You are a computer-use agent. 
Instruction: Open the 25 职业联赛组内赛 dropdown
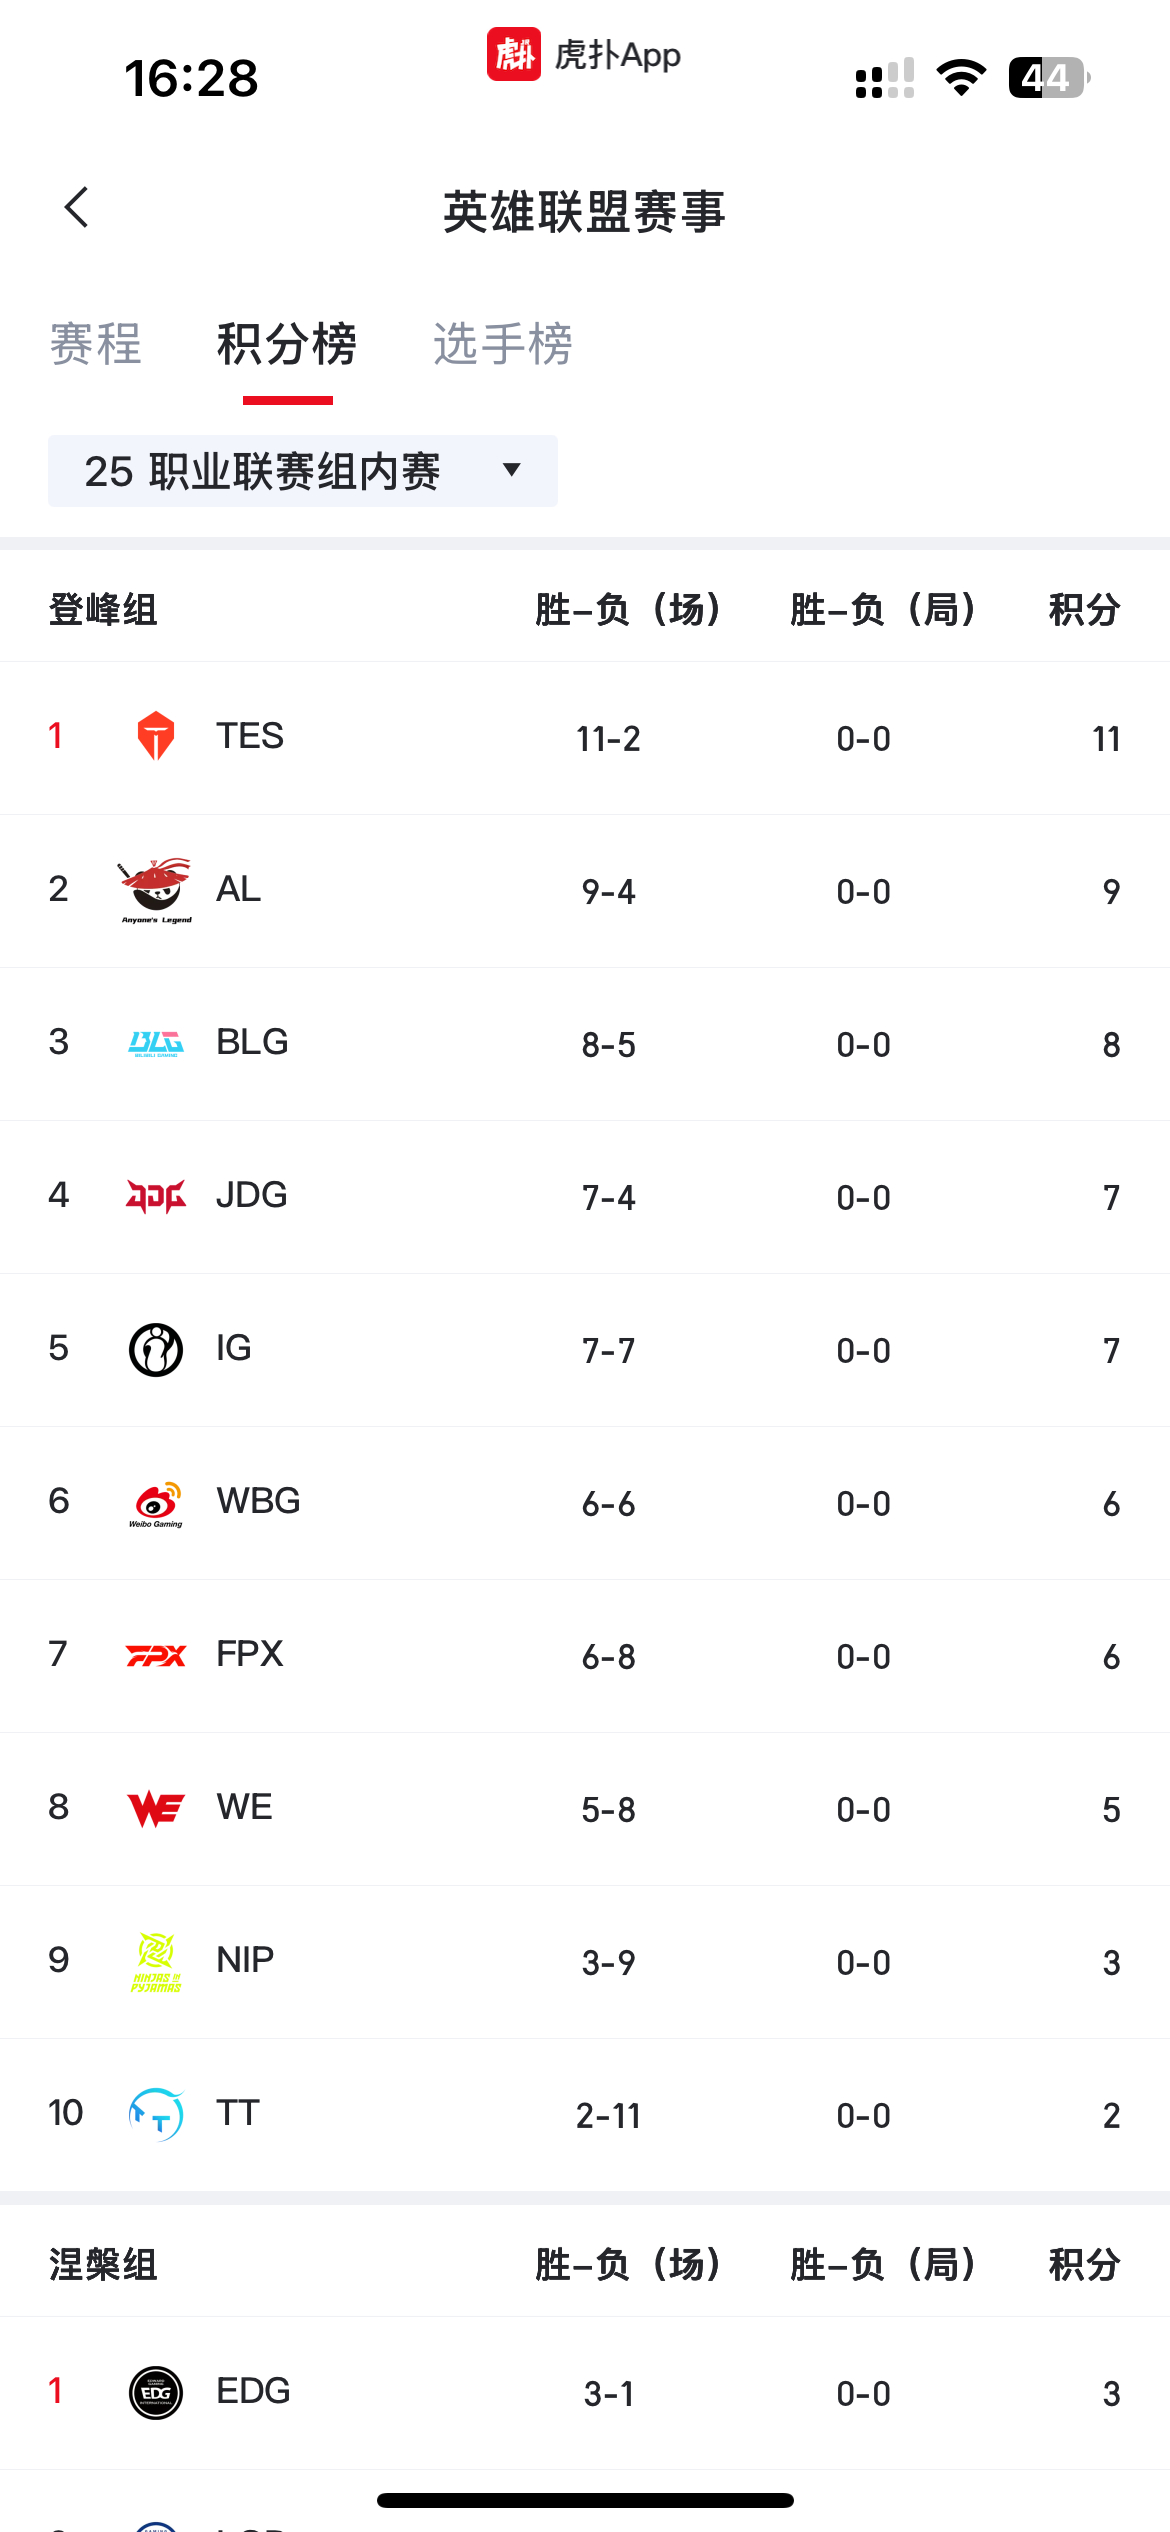(x=303, y=471)
